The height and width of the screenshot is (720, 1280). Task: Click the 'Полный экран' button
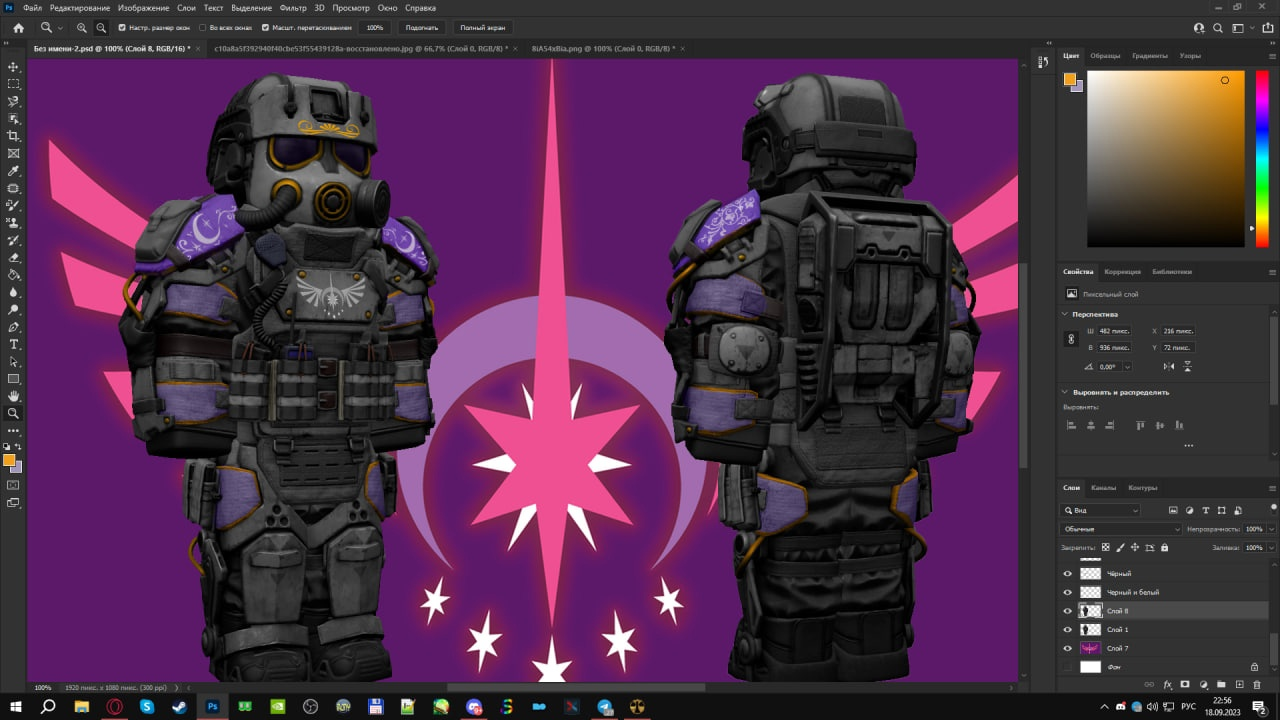point(483,28)
